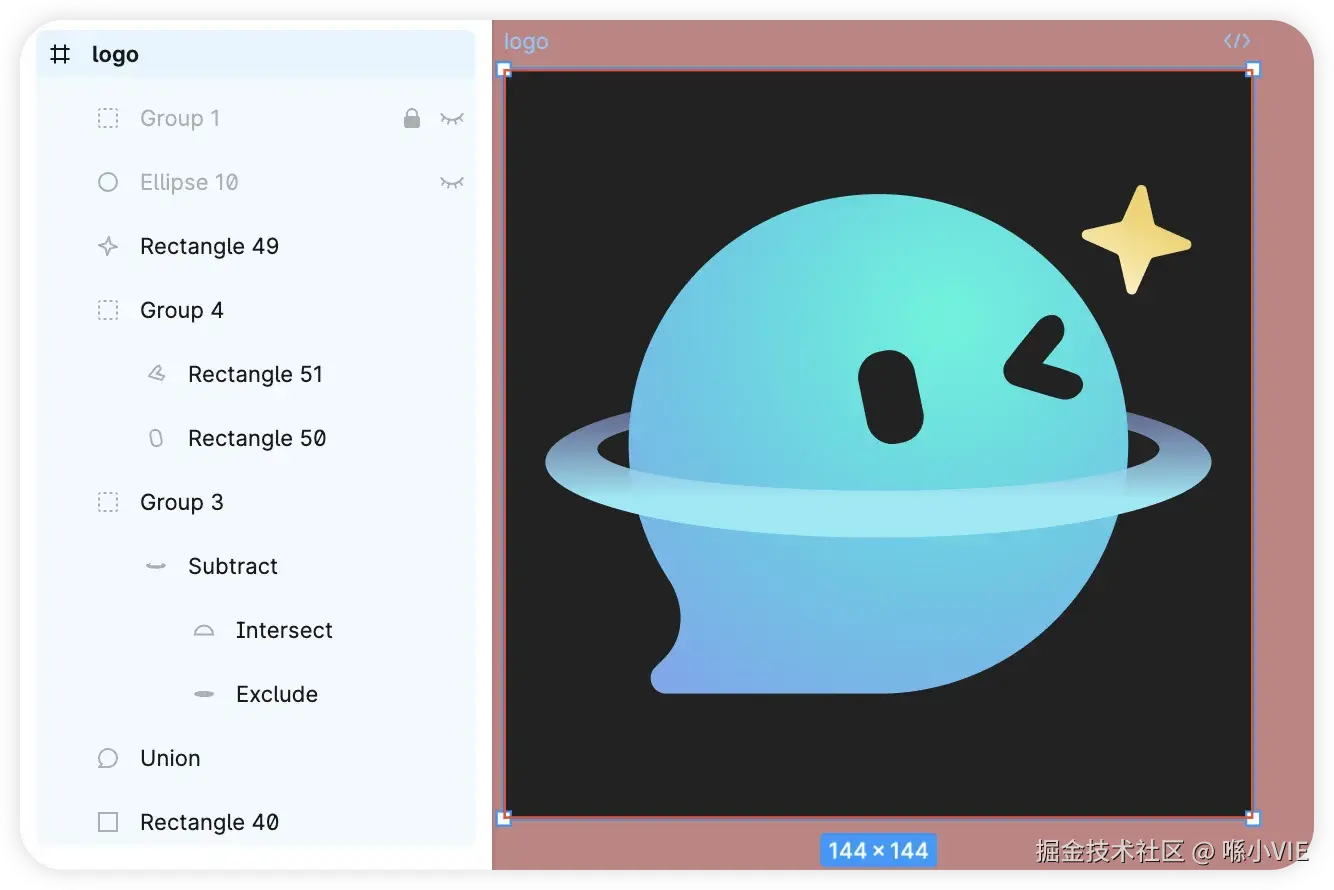The image size is (1334, 890).
Task: Select the logo frame layer row
Action: tap(256, 54)
